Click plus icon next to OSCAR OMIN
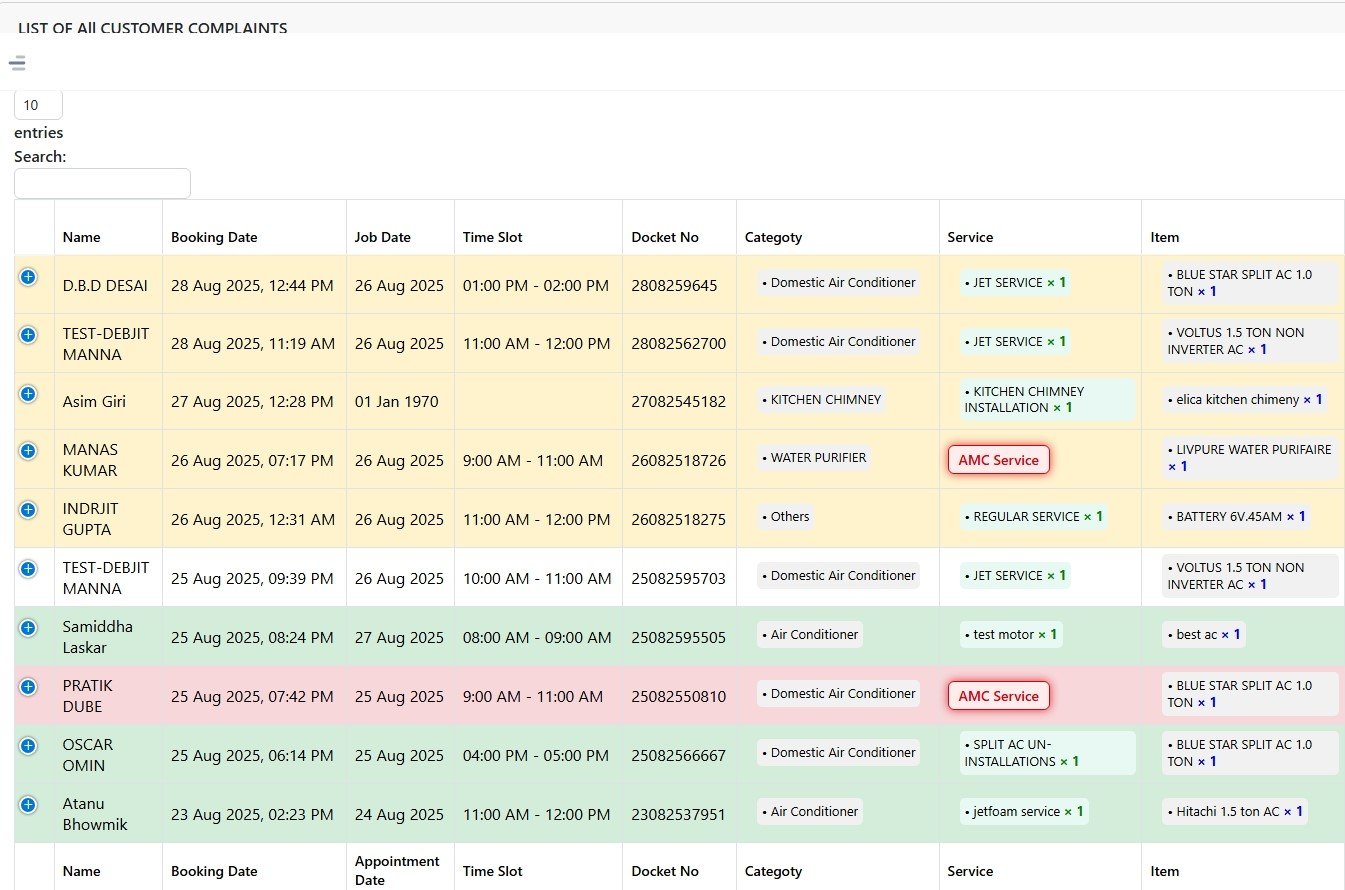The image size is (1345, 890). pos(28,746)
